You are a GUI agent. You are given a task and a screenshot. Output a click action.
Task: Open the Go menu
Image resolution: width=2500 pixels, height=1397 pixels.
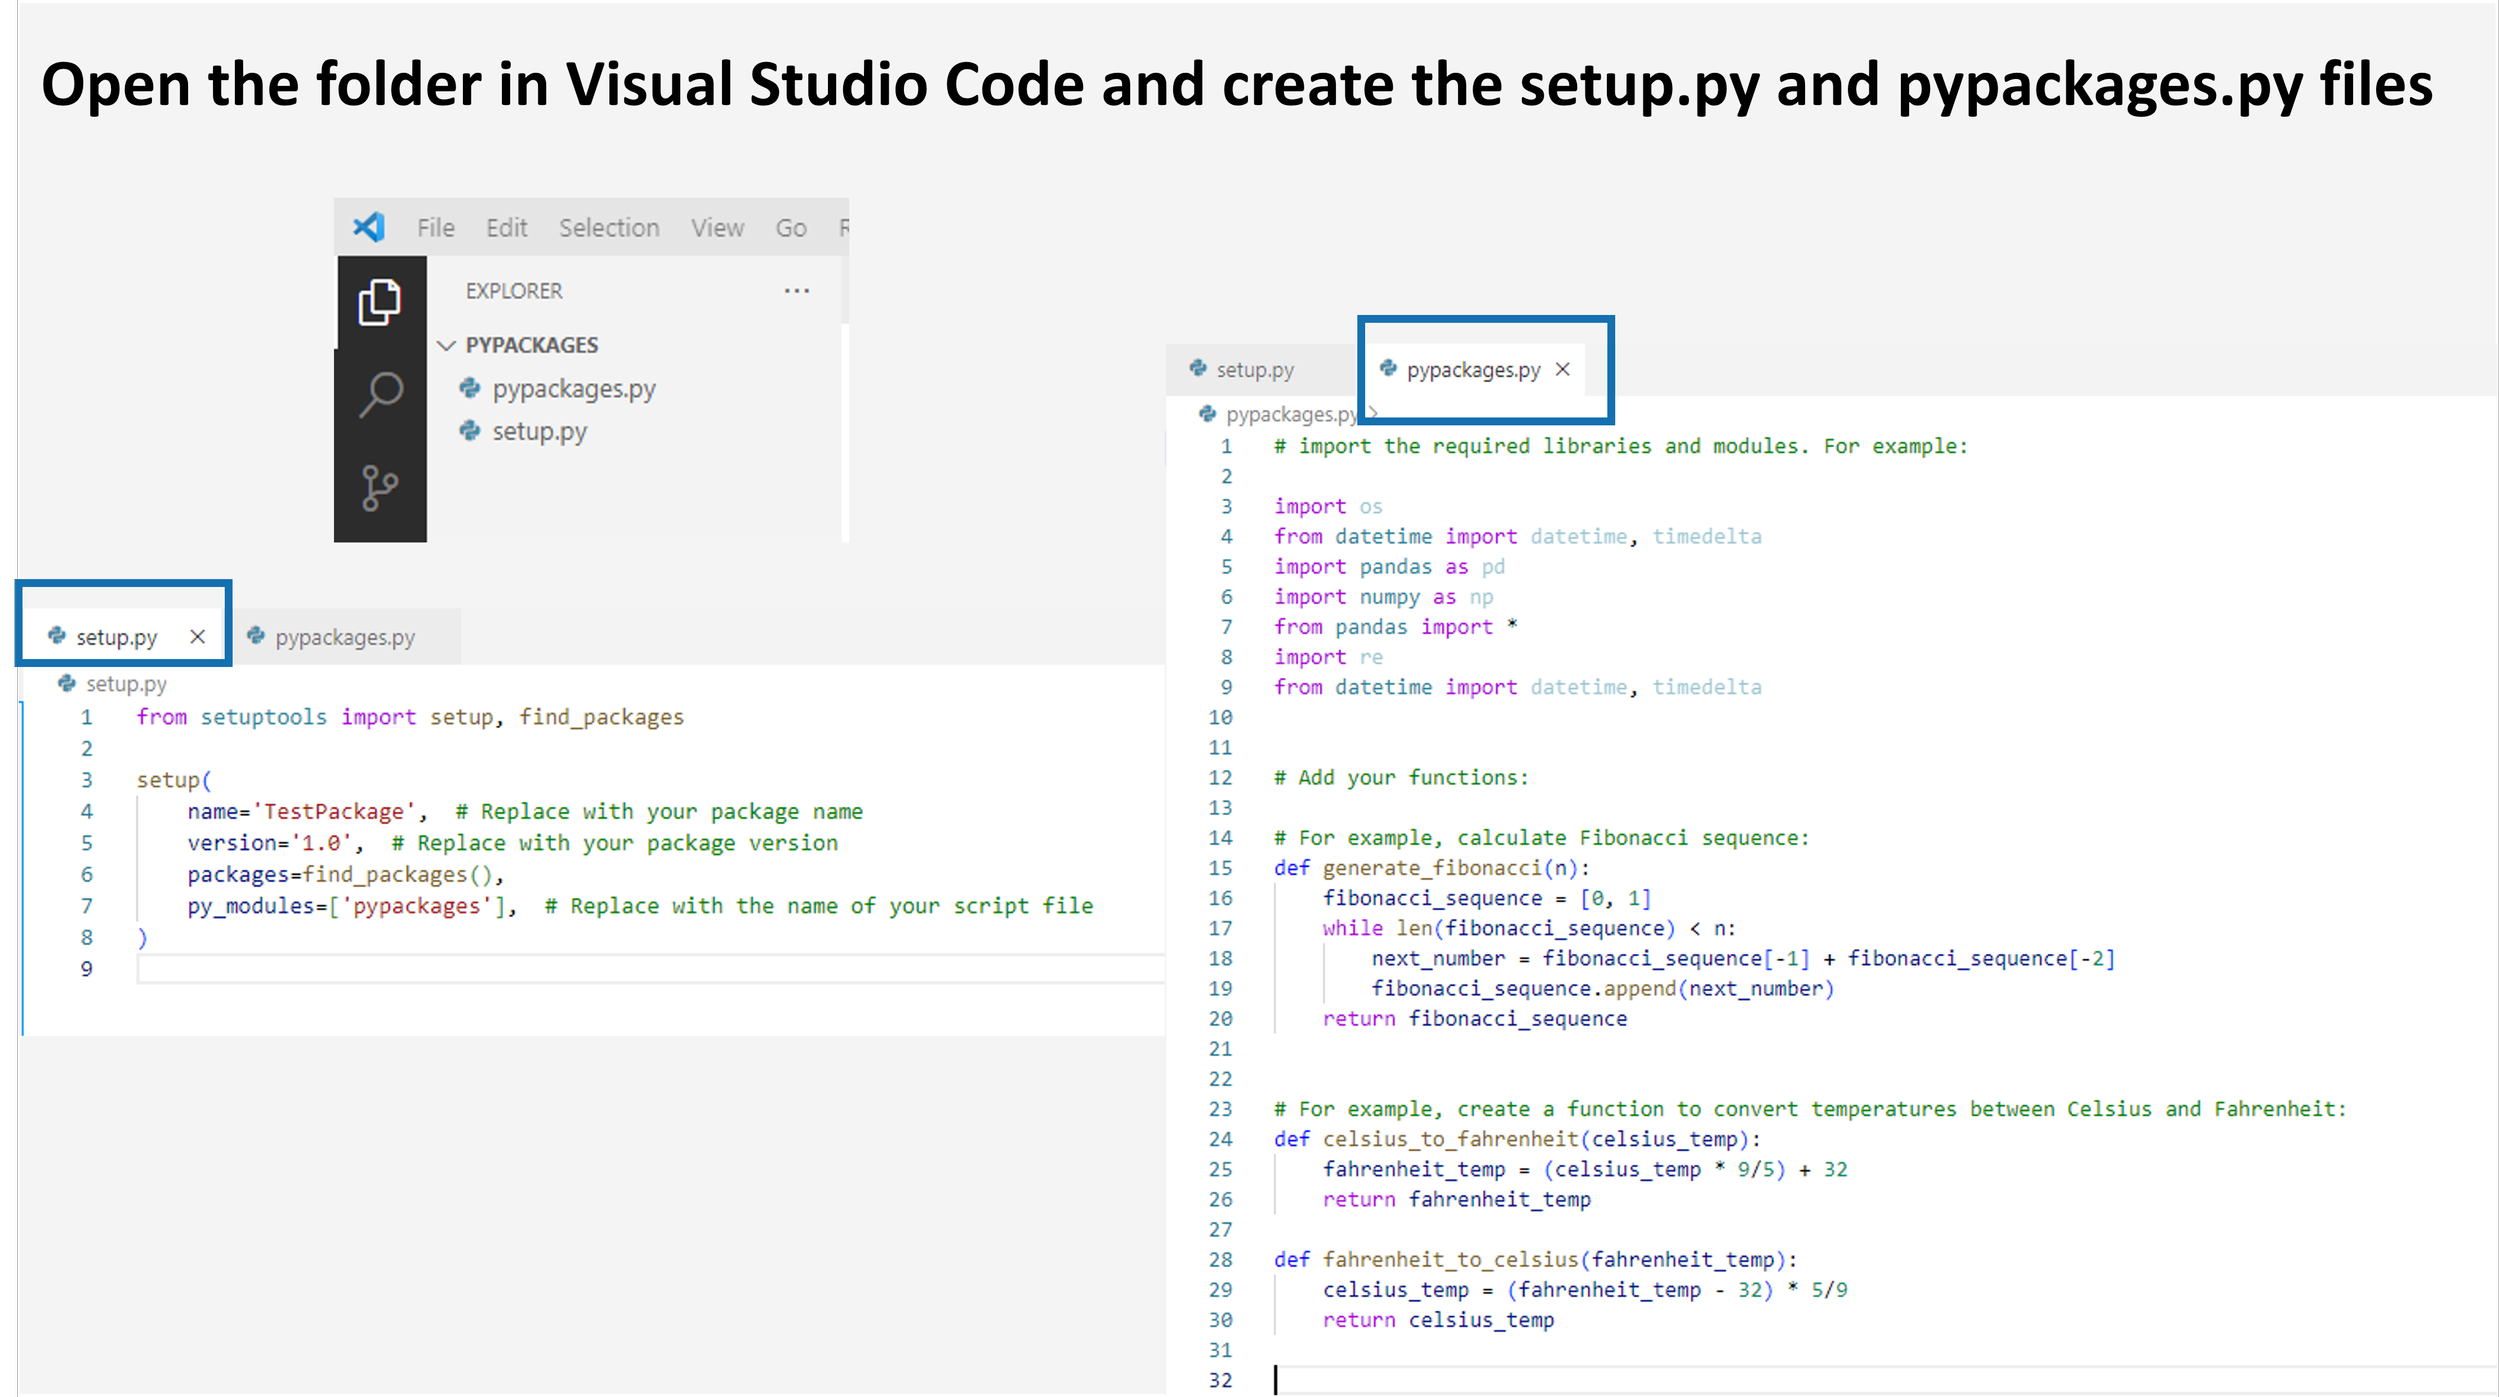click(x=791, y=226)
